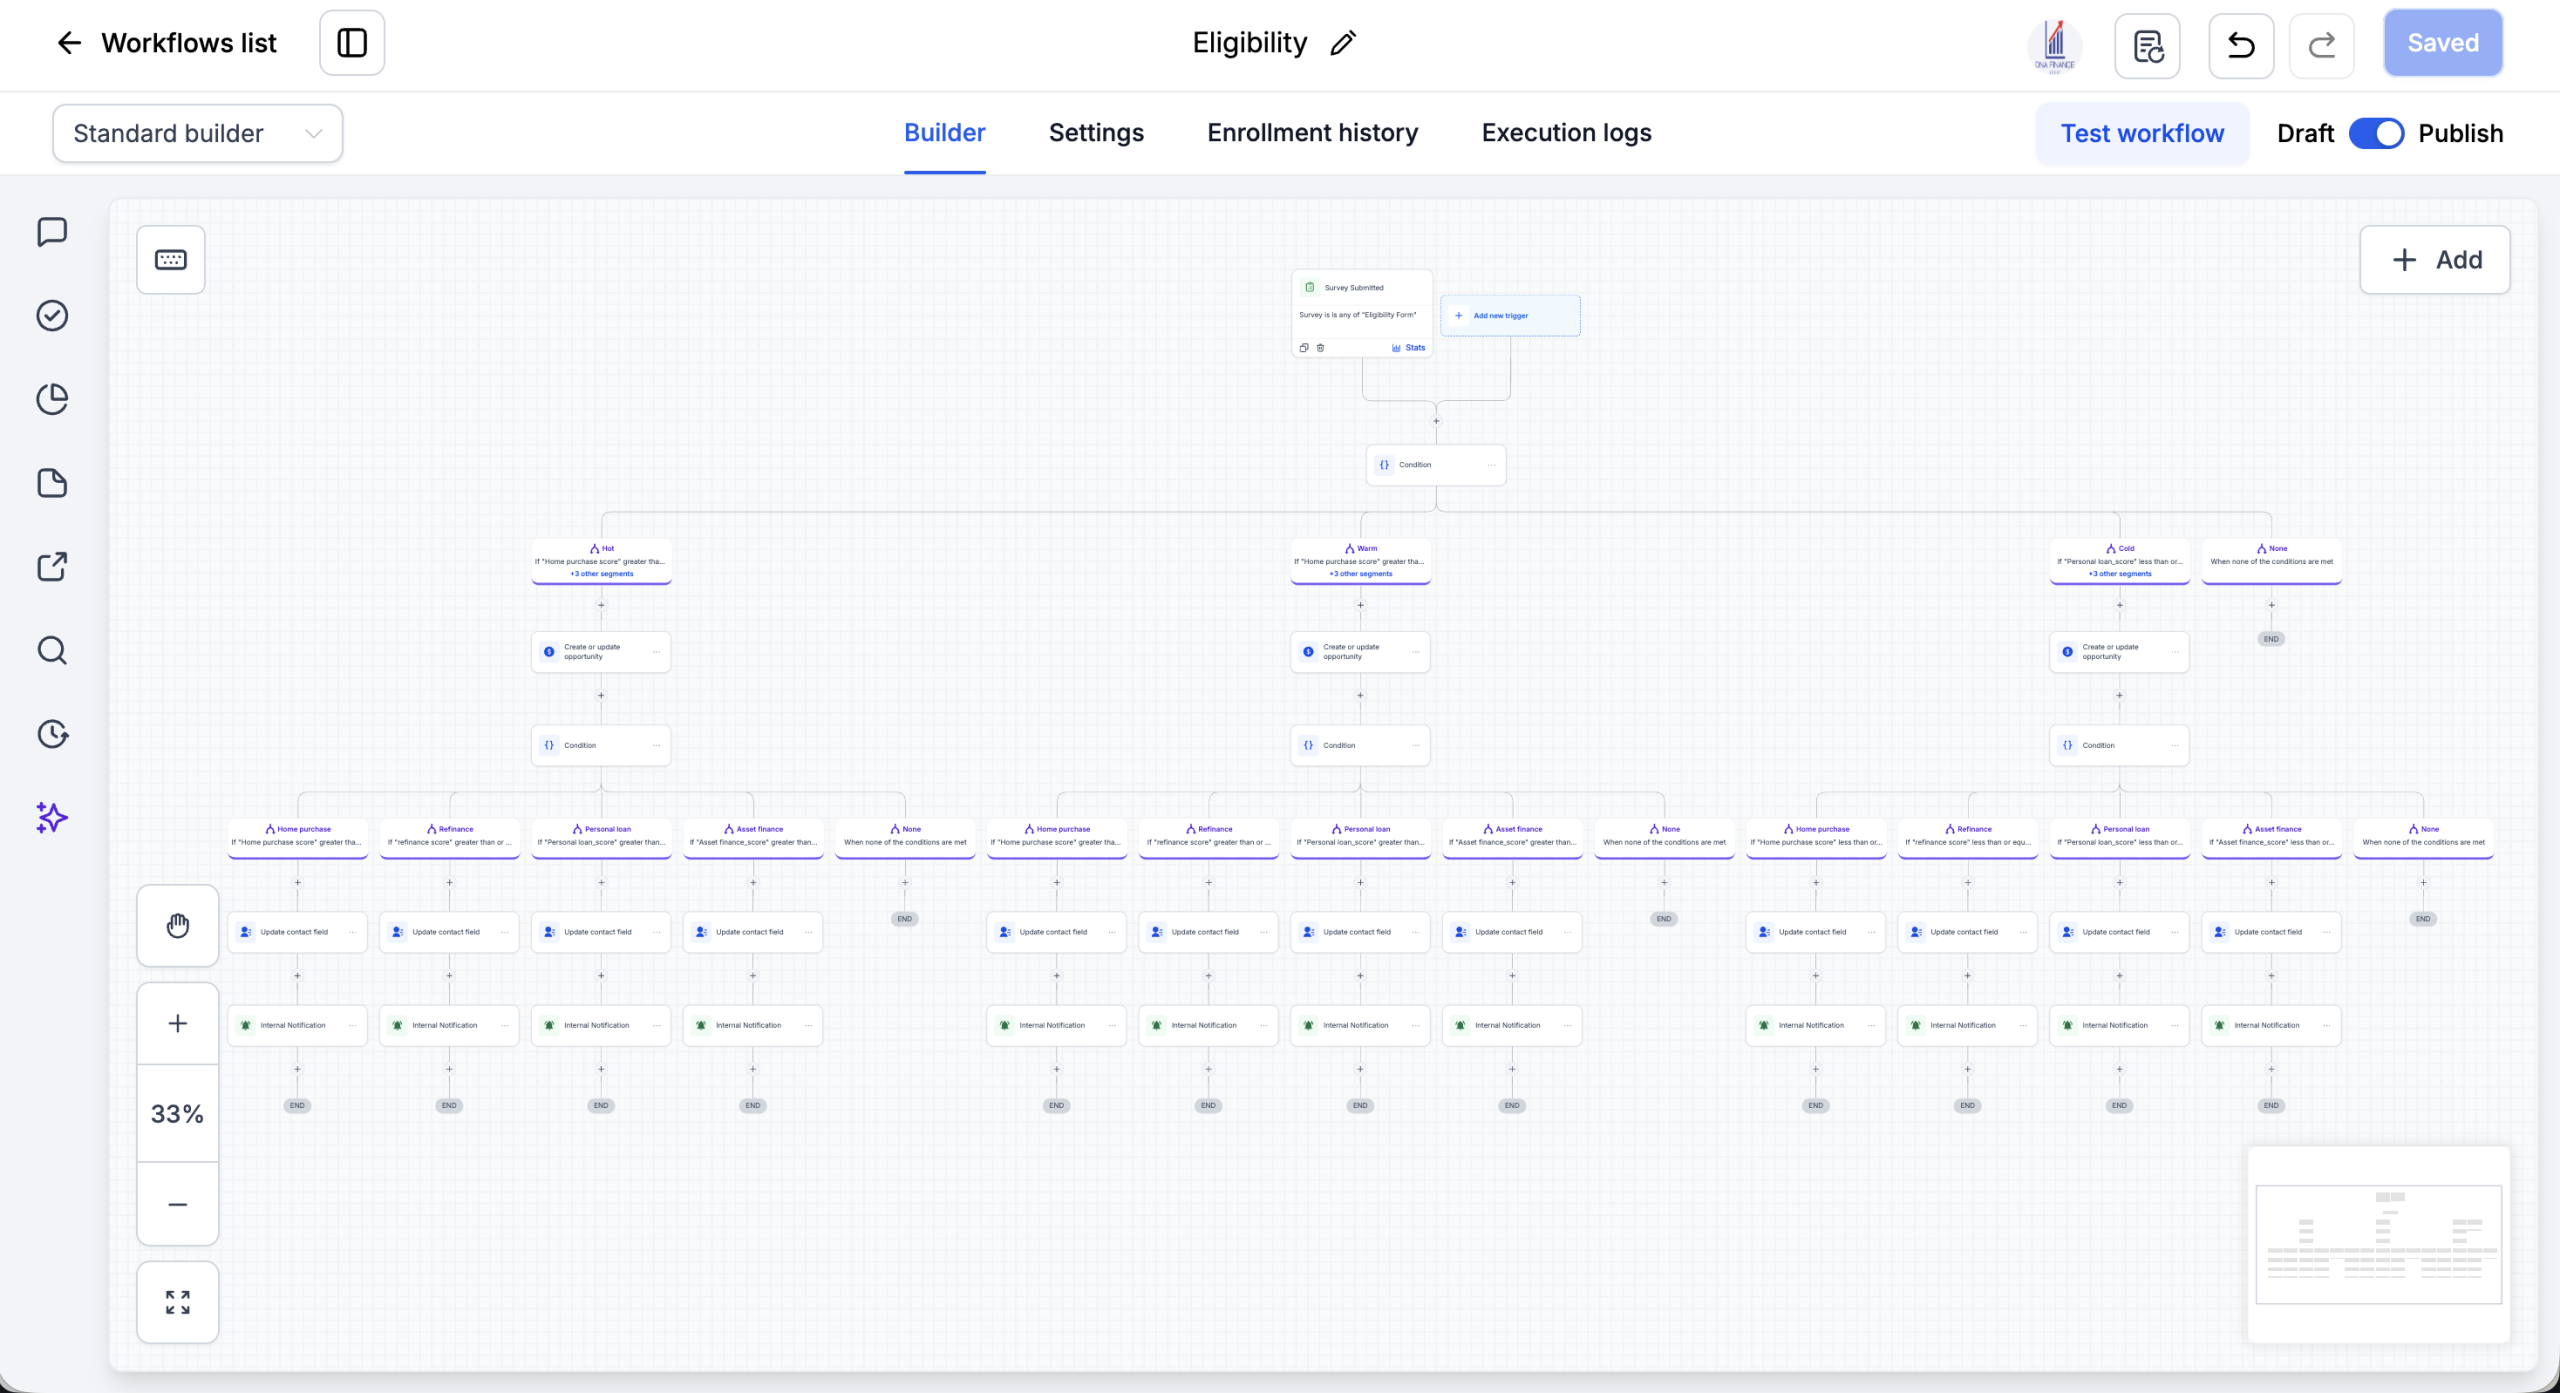Toggle the sidebar panel layout icon
2560x1393 pixels.
point(352,43)
